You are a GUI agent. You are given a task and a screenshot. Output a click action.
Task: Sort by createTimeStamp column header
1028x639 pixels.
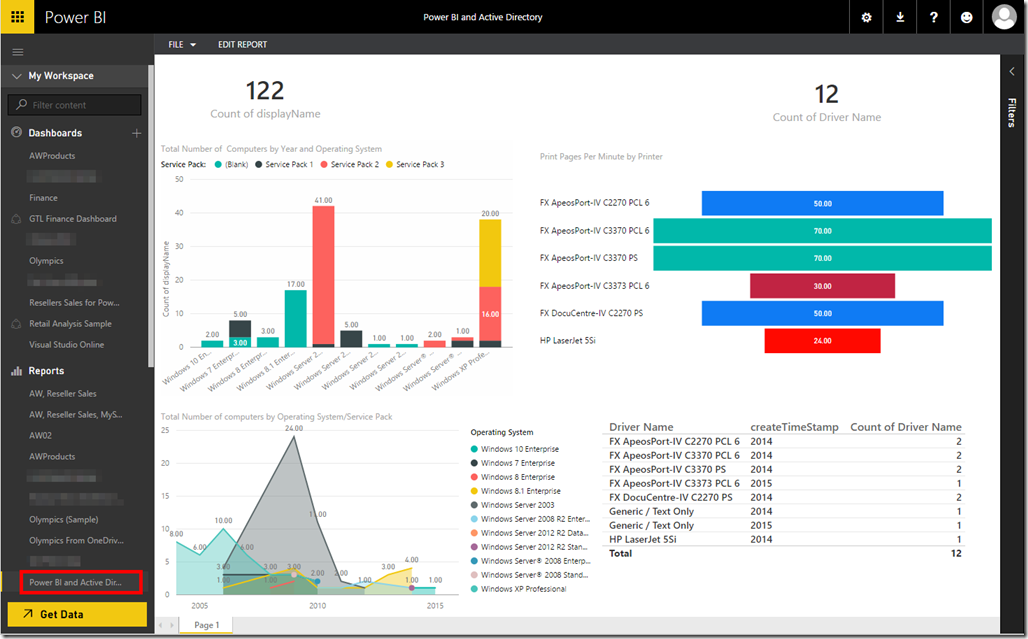click(x=794, y=427)
